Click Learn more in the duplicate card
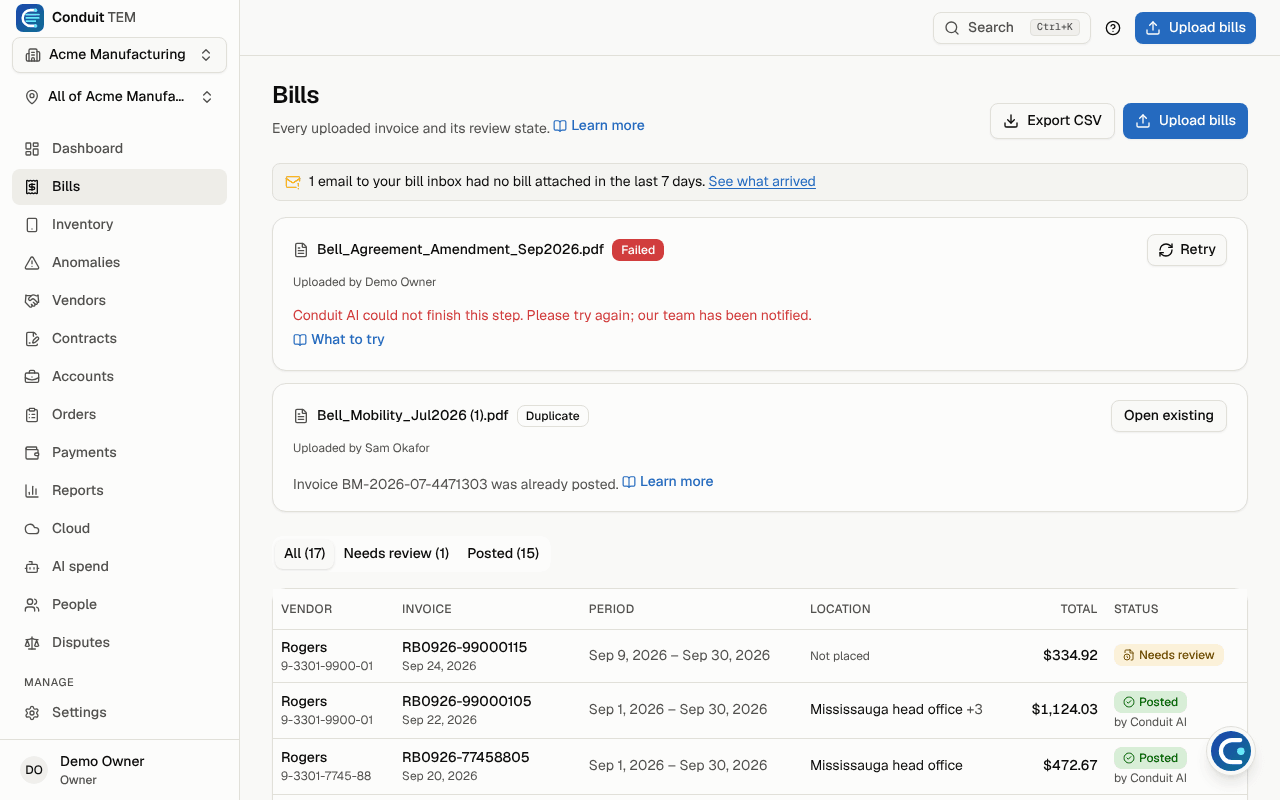Image resolution: width=1280 pixels, height=800 pixels. point(668,482)
